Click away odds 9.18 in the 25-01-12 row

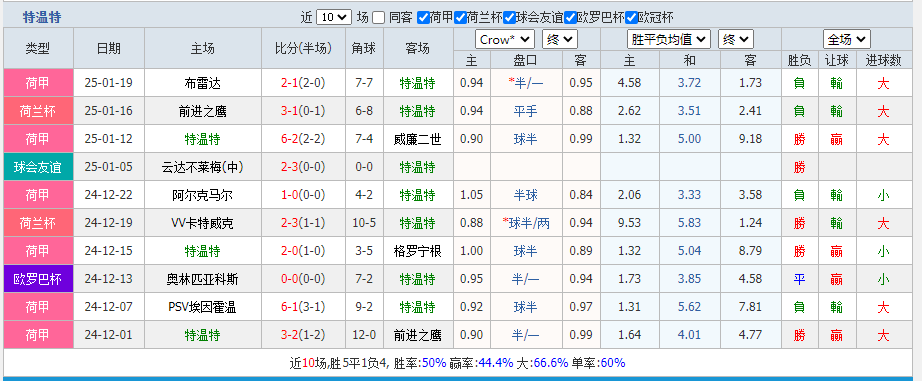point(750,139)
